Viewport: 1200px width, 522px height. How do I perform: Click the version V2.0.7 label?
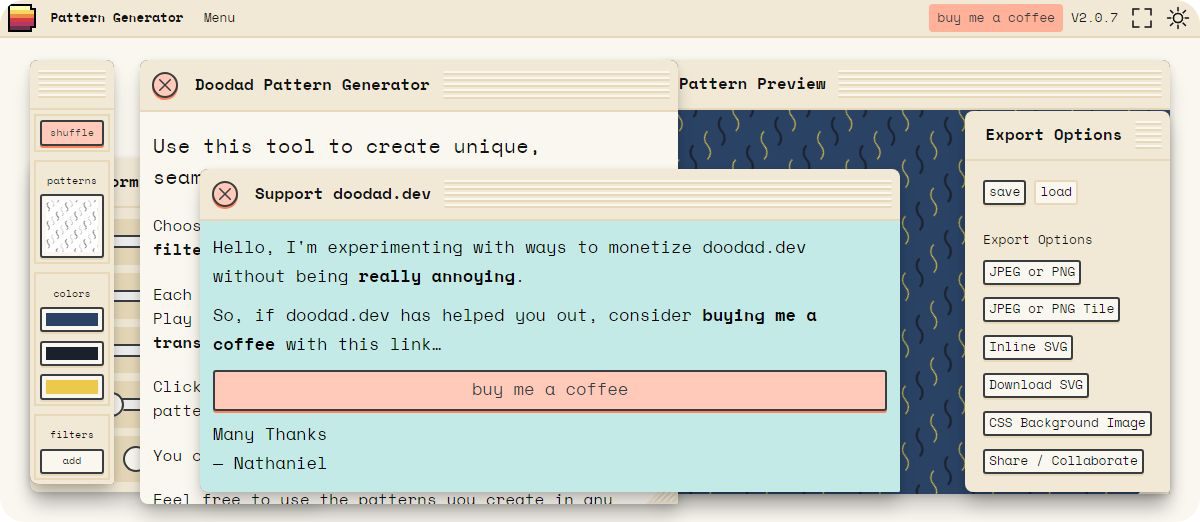coord(1094,18)
